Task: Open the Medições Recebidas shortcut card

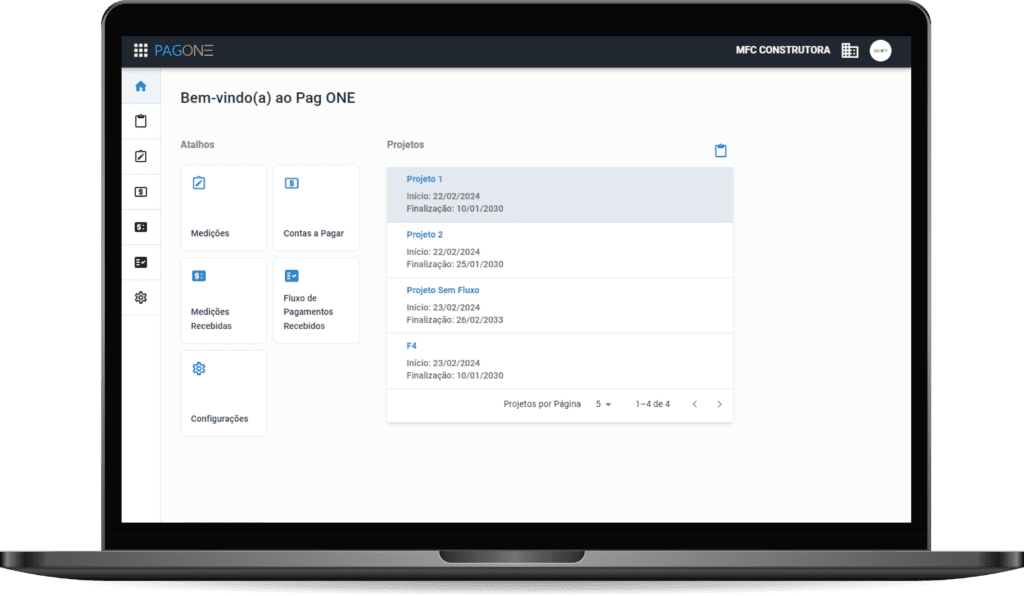Action: tap(223, 300)
